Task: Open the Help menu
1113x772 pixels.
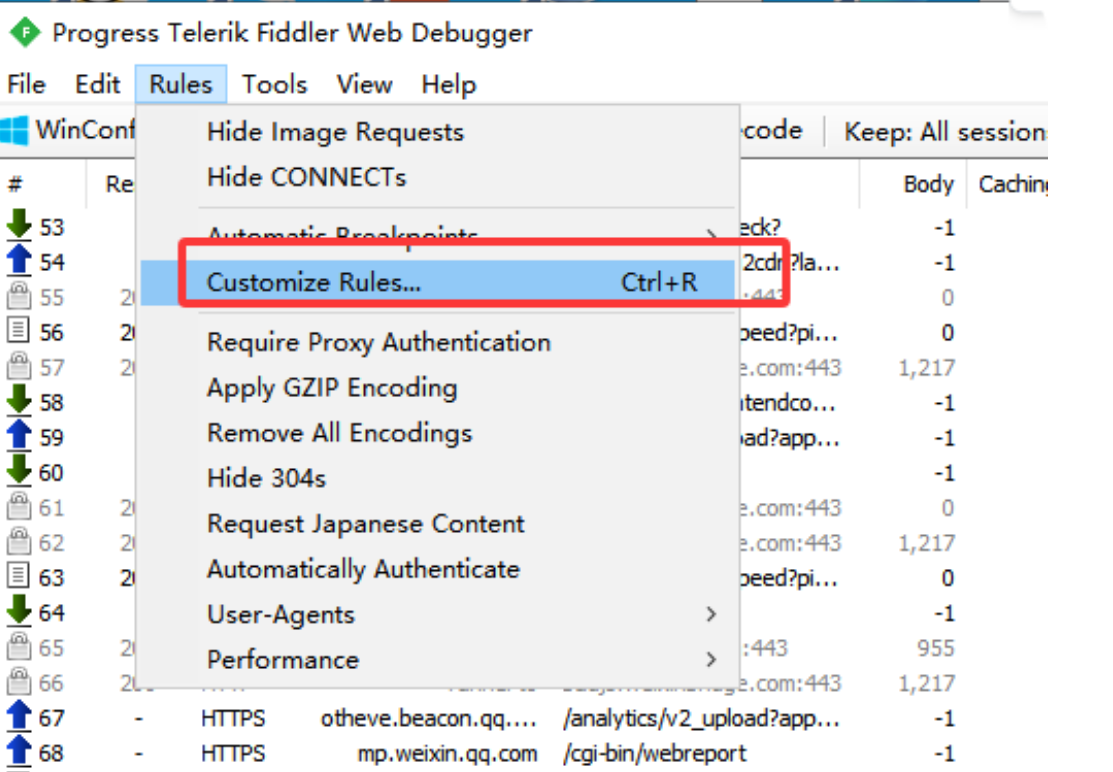Action: [x=449, y=84]
